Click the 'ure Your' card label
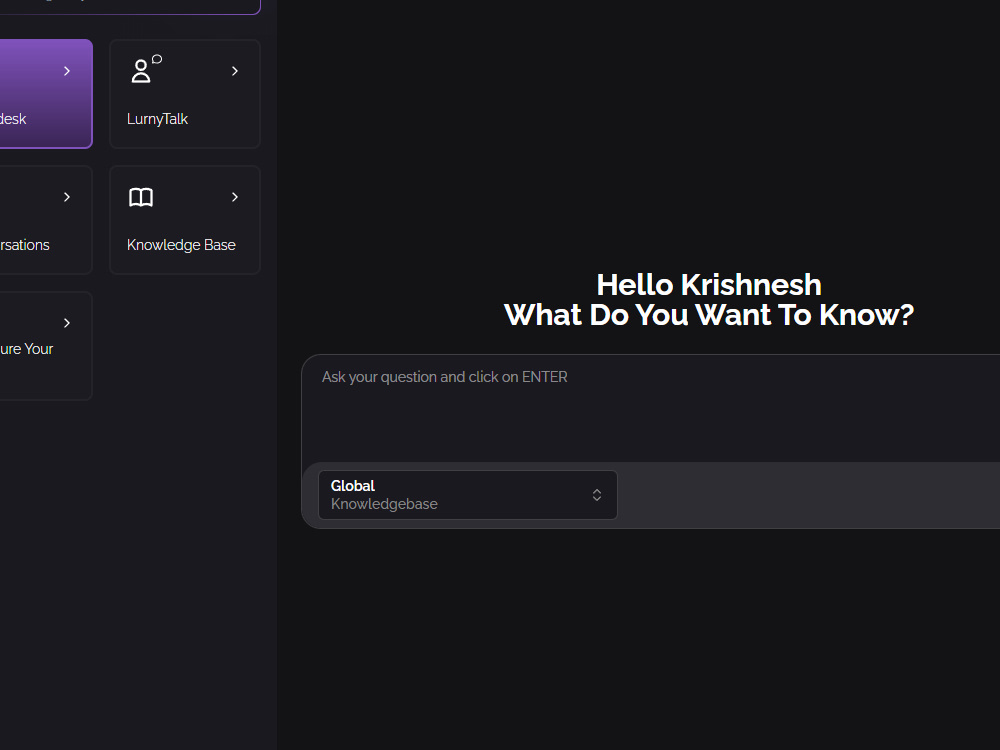This screenshot has height=750, width=1000. click(26, 349)
